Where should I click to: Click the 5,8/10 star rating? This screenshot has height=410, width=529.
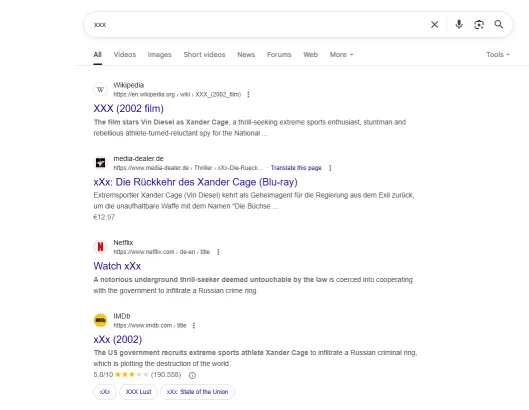click(121, 375)
